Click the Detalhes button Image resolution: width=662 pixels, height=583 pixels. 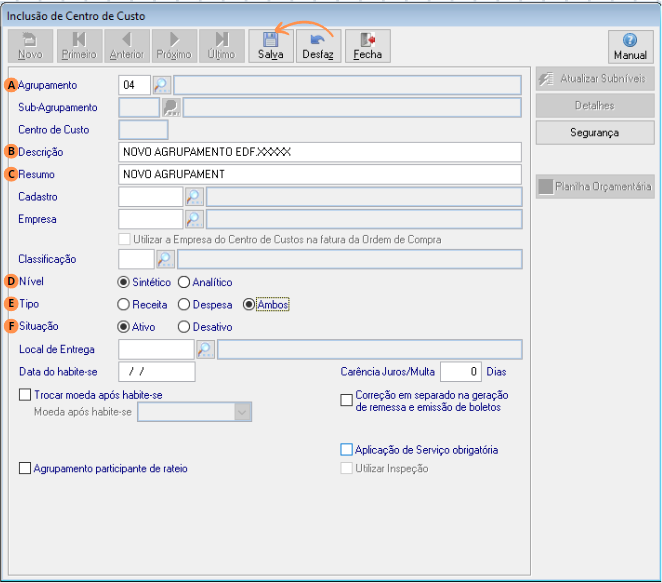tap(595, 106)
